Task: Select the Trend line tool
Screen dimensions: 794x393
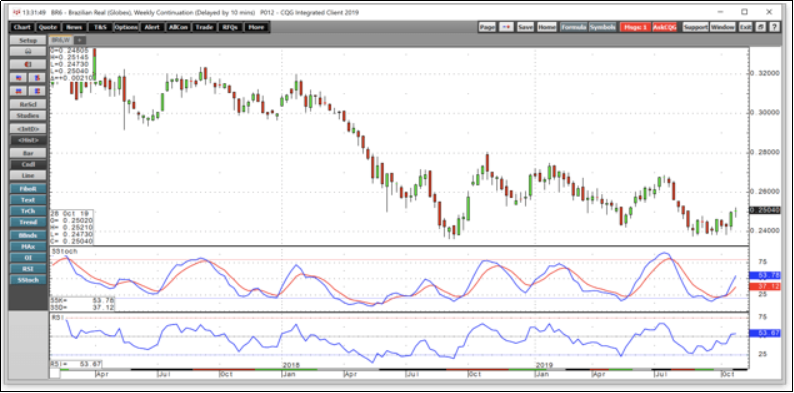Action: [28, 223]
